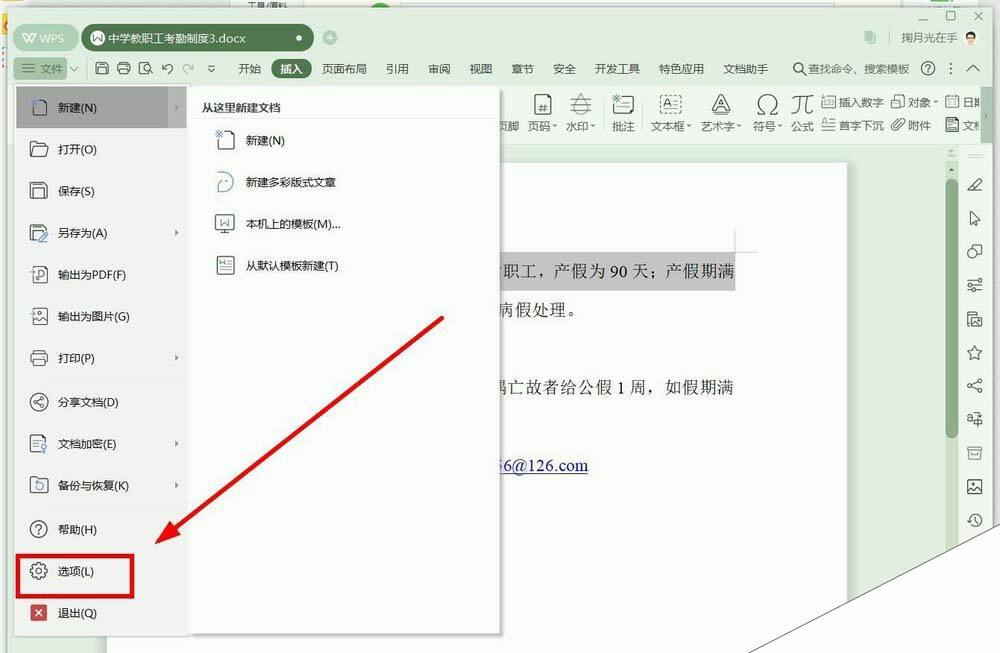The height and width of the screenshot is (653, 1000).
Task: Open print preview icon in quick toolbar
Action: (x=145, y=68)
